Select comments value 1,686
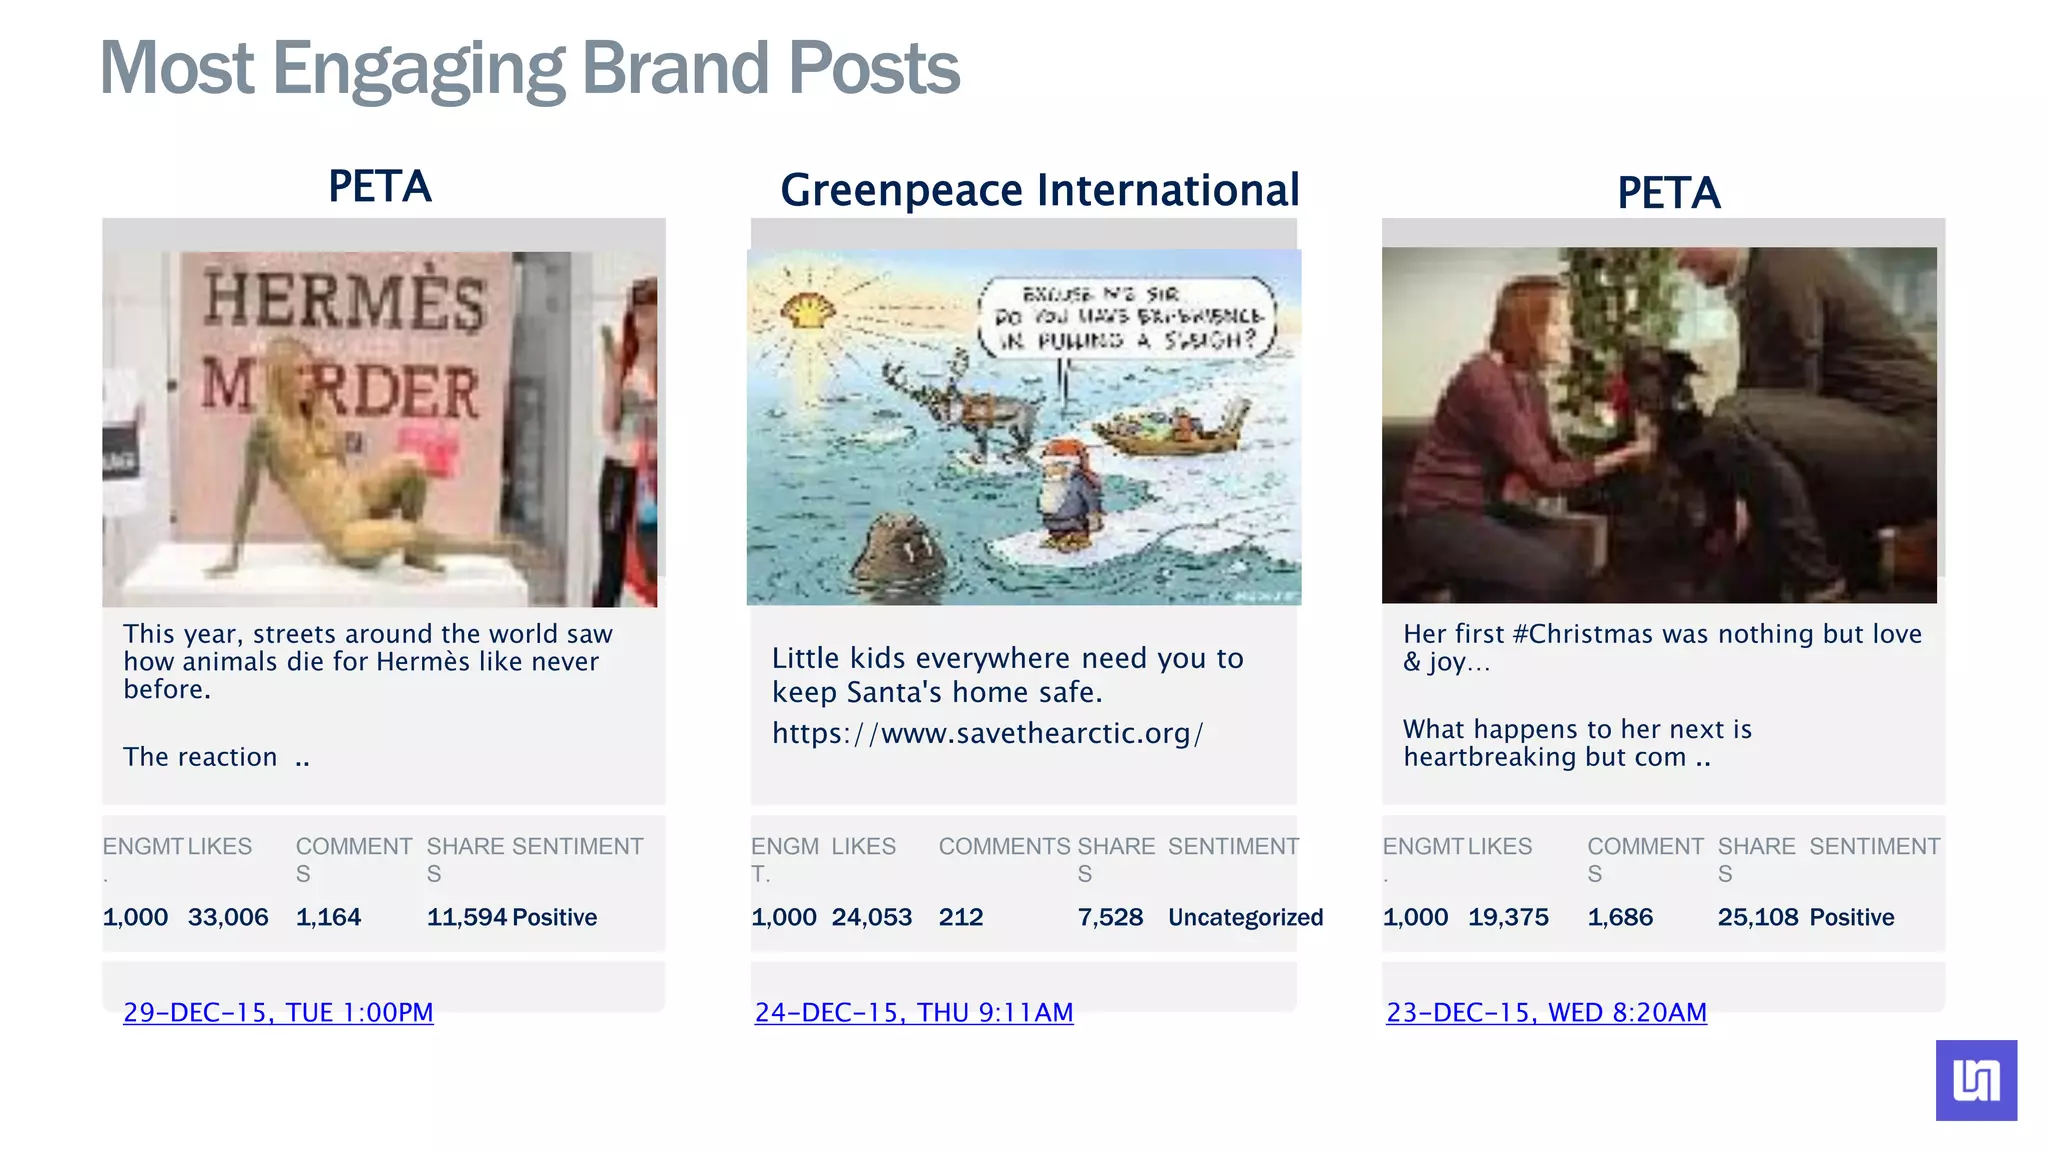The image size is (2048, 1152). click(x=1620, y=917)
